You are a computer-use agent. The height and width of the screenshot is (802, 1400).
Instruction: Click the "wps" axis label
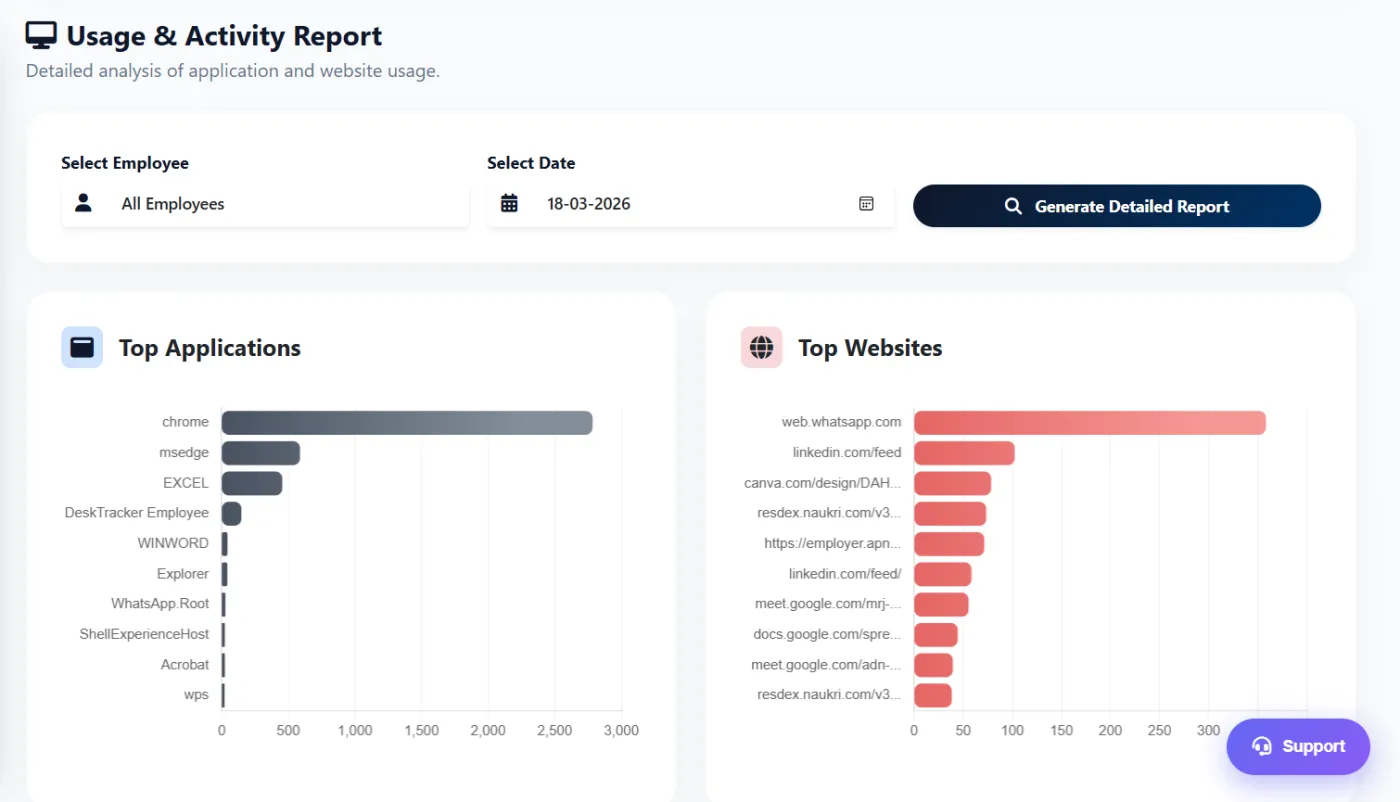196,695
